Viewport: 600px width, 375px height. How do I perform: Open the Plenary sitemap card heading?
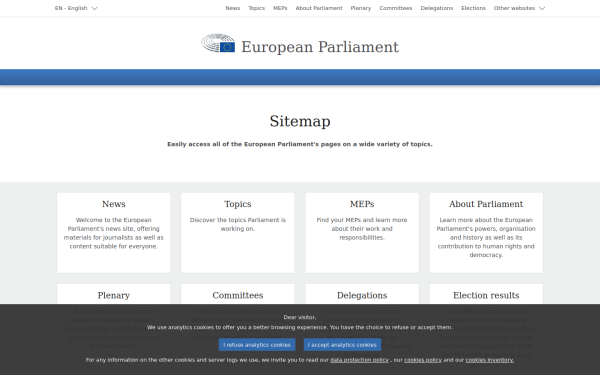coord(114,295)
